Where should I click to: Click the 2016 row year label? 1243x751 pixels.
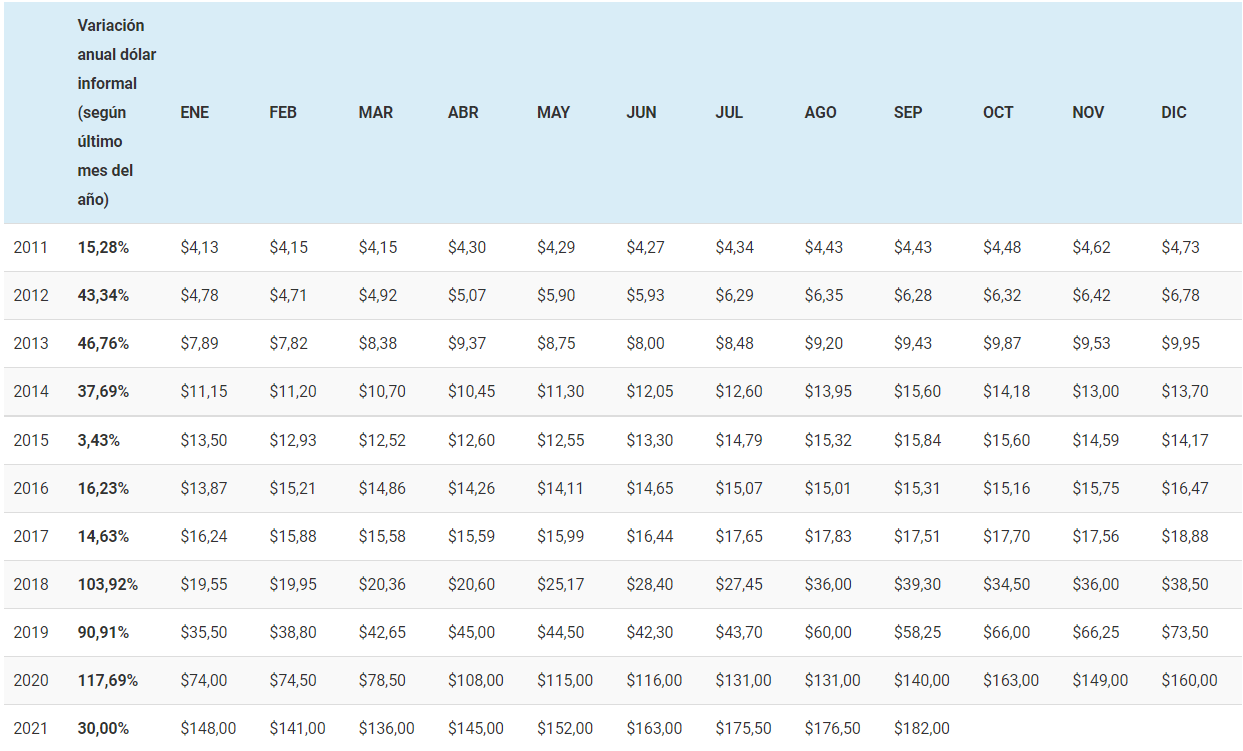pos(30,488)
